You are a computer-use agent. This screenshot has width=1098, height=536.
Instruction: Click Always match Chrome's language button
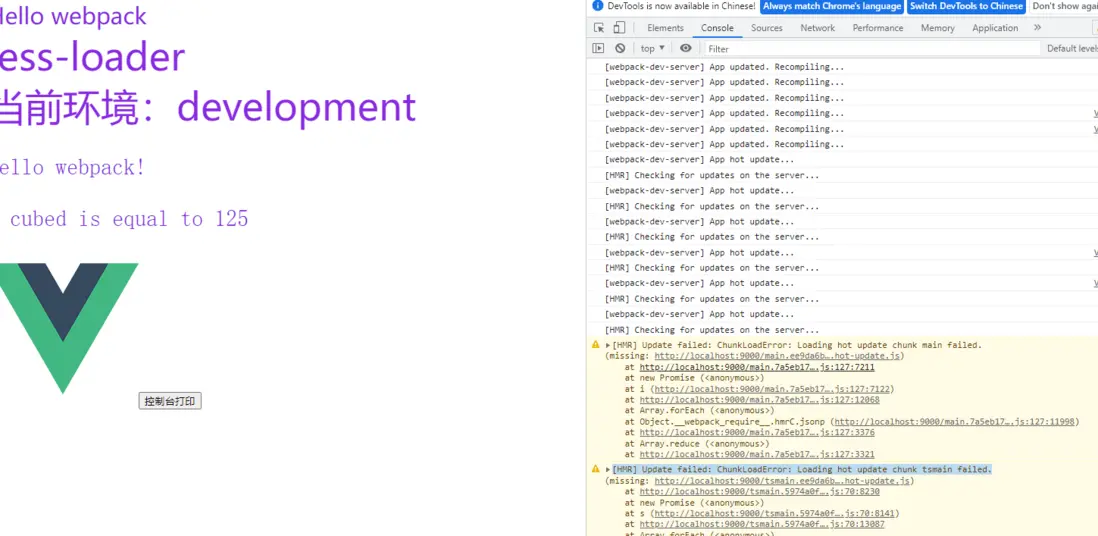pos(832,6)
